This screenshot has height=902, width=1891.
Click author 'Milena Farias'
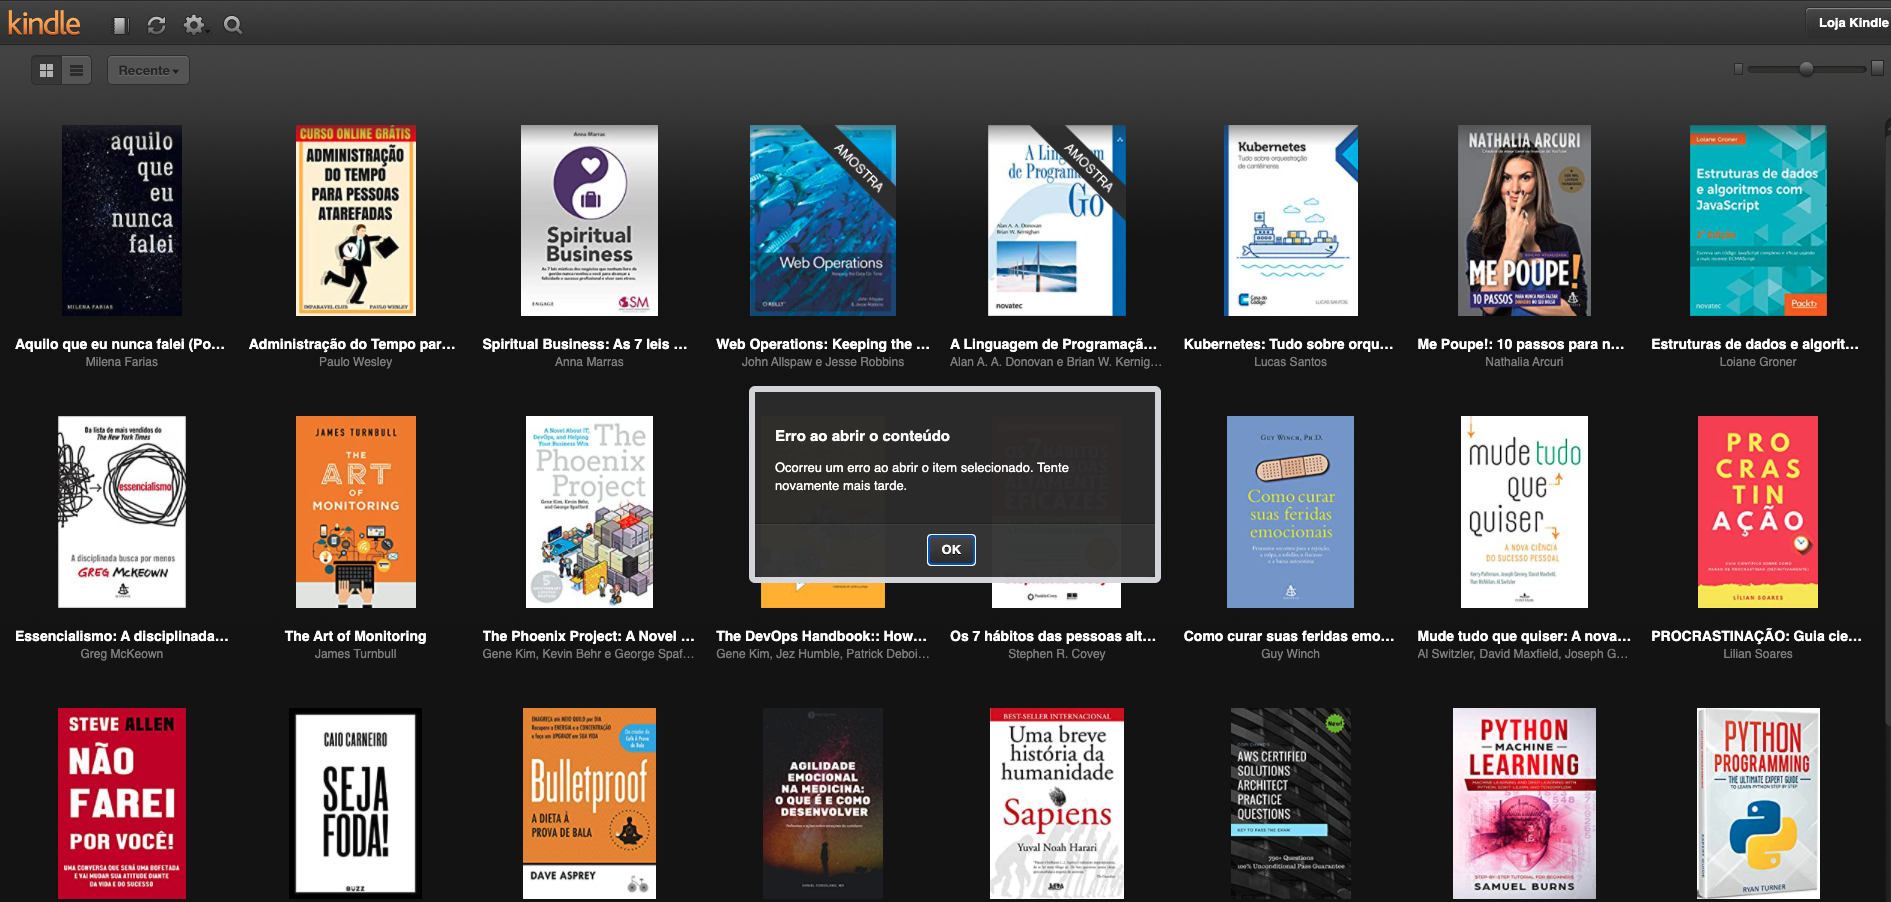(x=122, y=362)
